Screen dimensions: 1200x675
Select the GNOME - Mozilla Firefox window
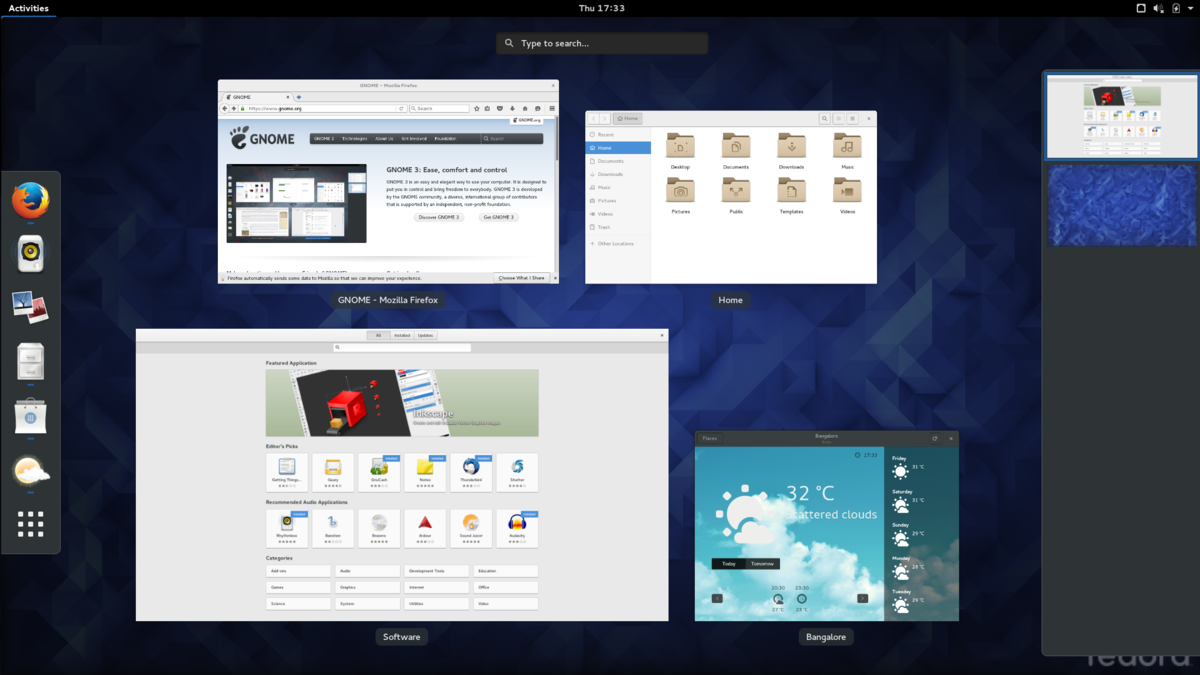pos(388,182)
